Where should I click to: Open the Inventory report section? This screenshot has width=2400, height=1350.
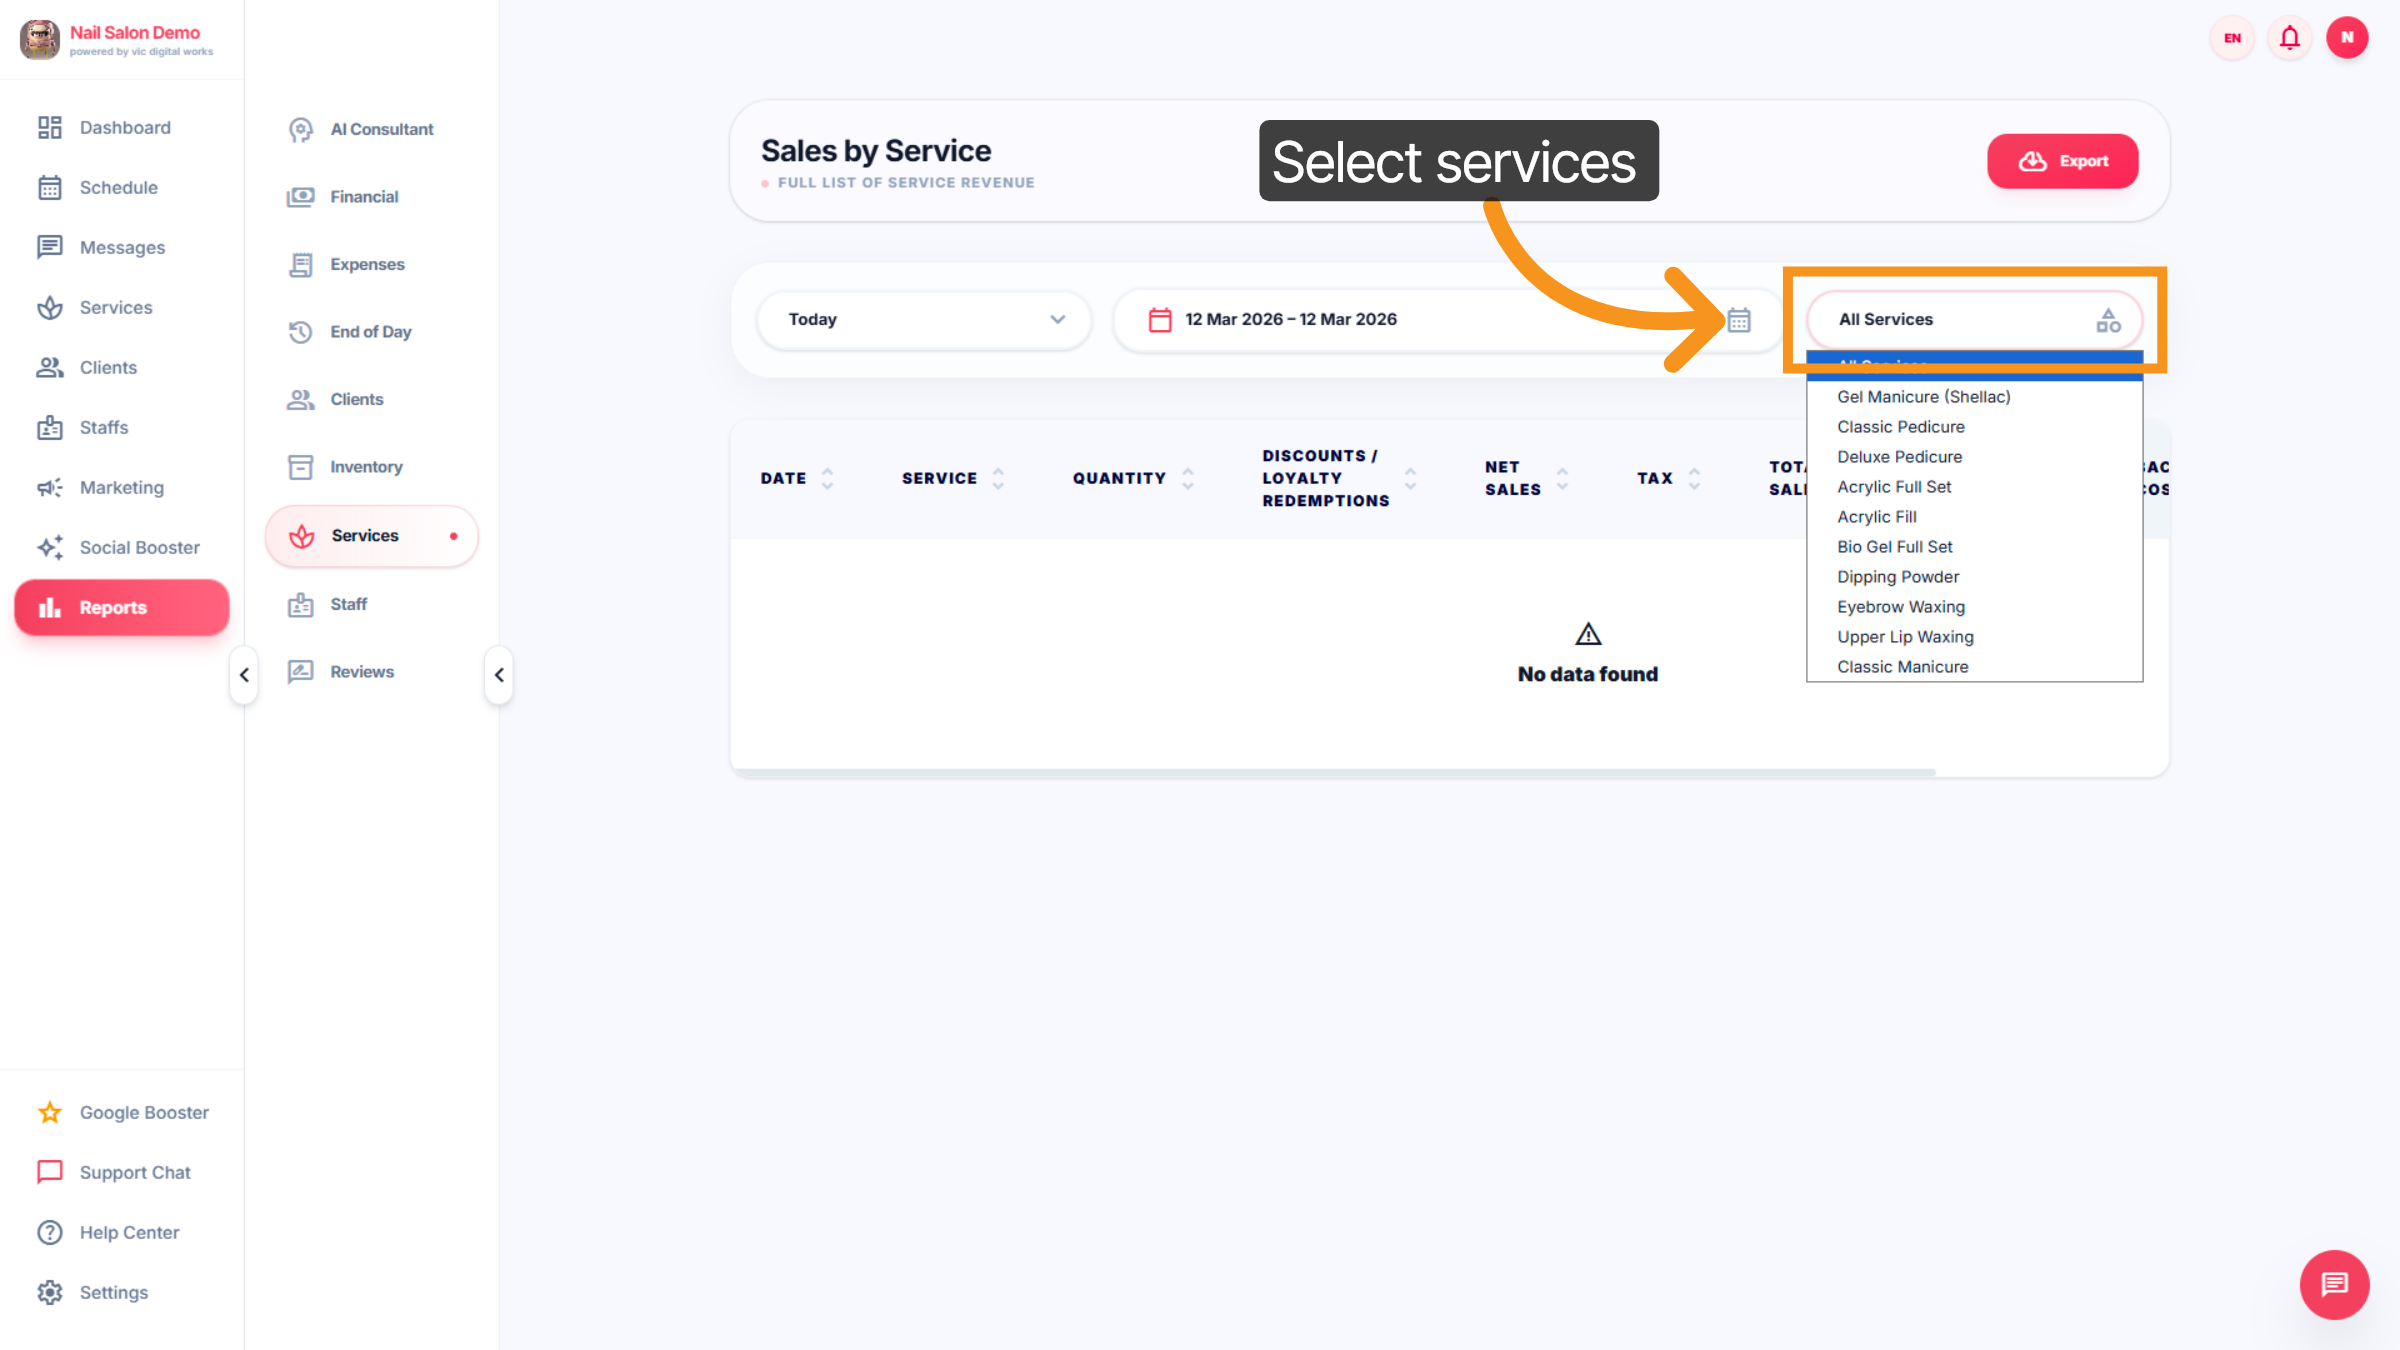(366, 466)
